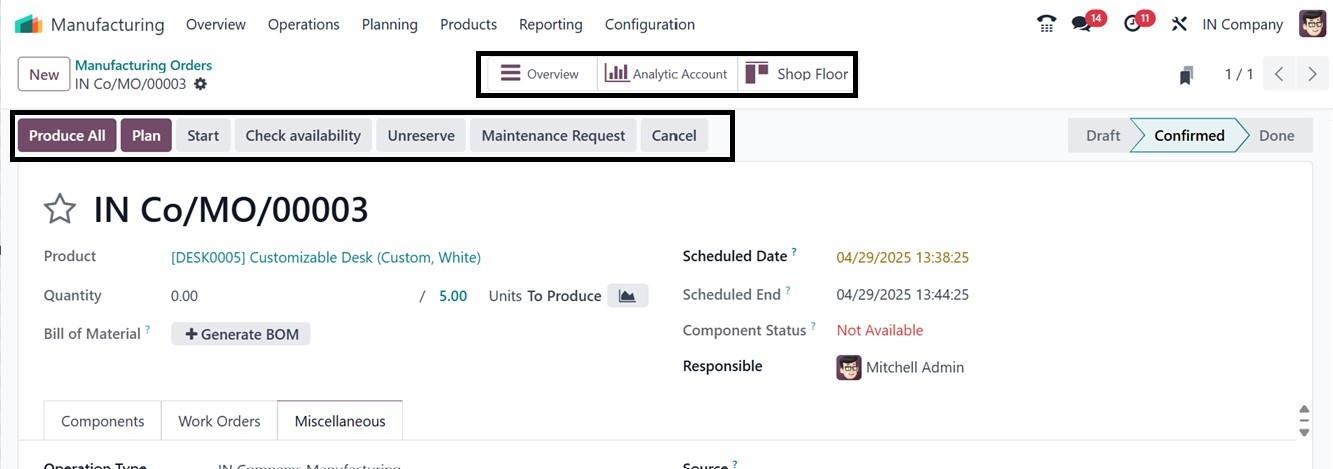1333x469 pixels.
Task: Expand the Configuration menu
Action: point(649,24)
